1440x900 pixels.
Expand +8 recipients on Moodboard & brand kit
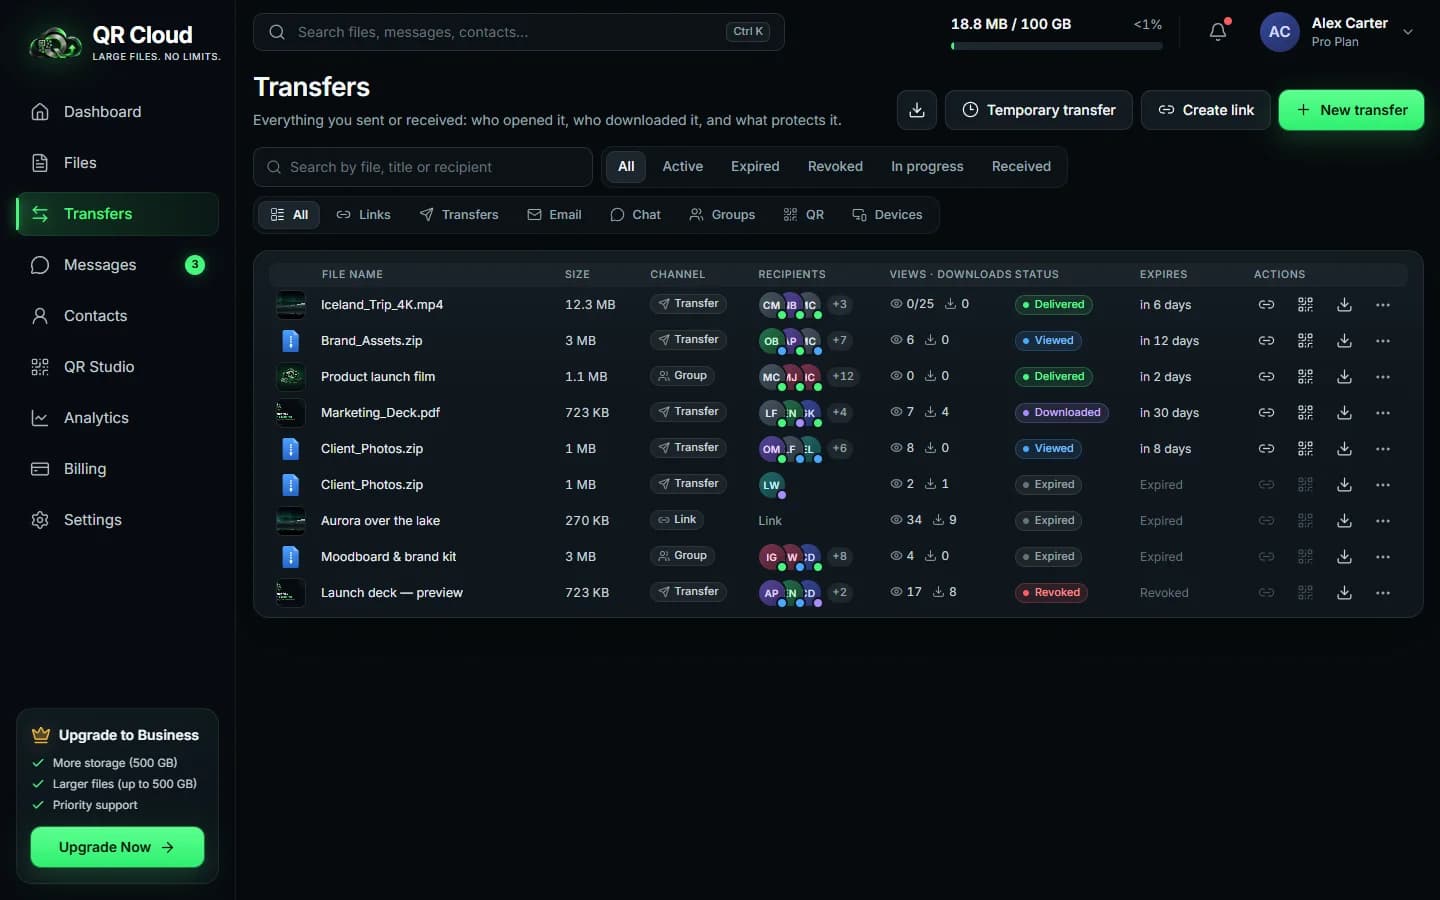pos(840,557)
